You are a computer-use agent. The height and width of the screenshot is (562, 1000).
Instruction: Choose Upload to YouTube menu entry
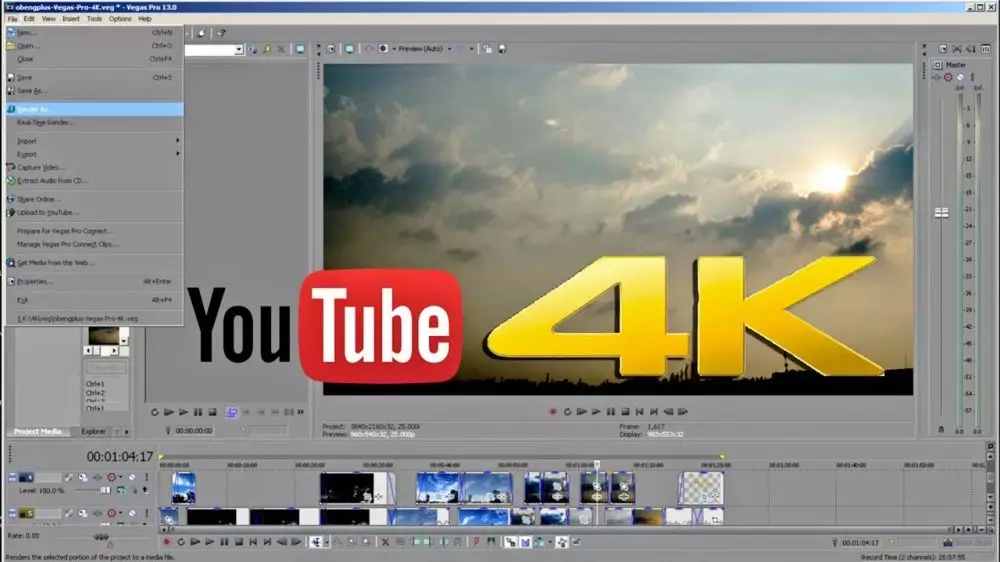94,212
